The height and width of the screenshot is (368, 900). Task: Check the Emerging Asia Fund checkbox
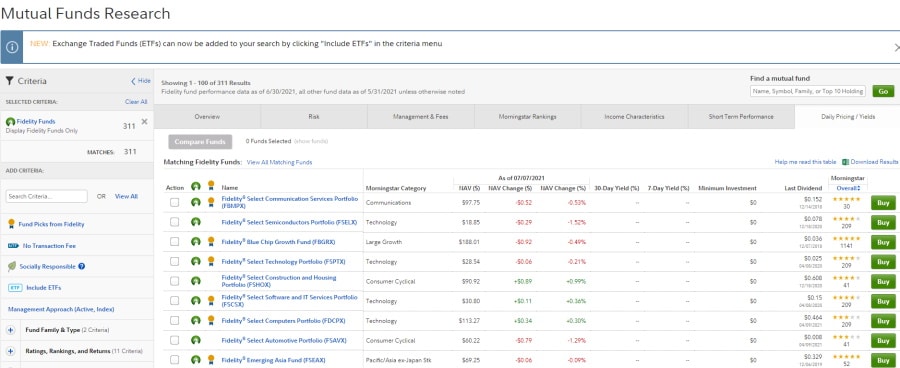click(x=174, y=359)
